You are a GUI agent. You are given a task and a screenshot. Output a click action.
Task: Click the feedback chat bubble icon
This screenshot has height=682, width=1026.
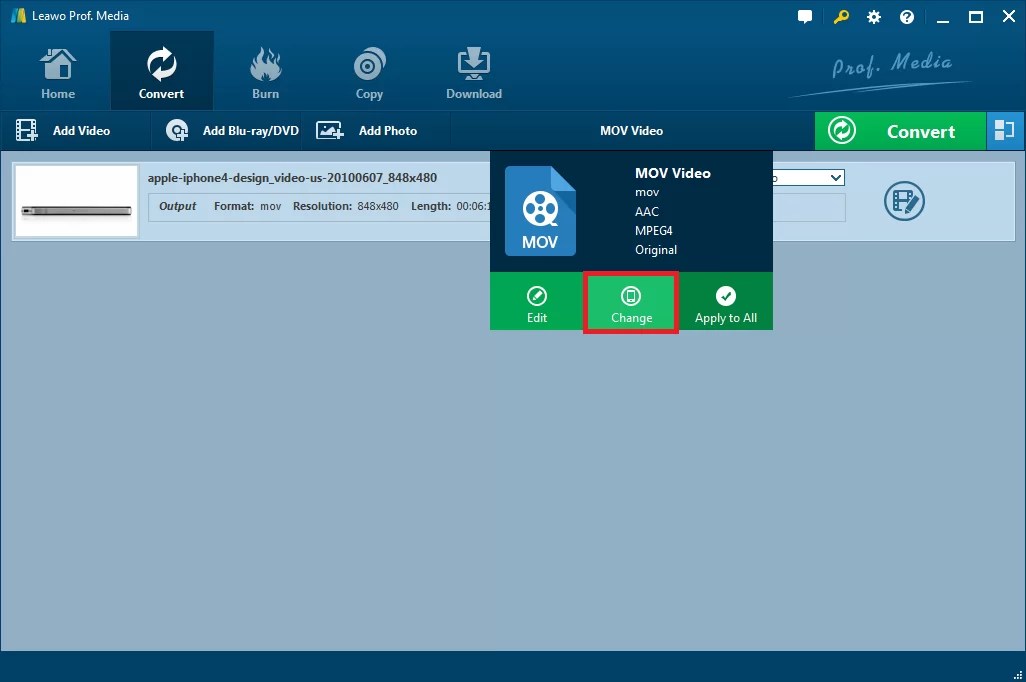pos(805,16)
